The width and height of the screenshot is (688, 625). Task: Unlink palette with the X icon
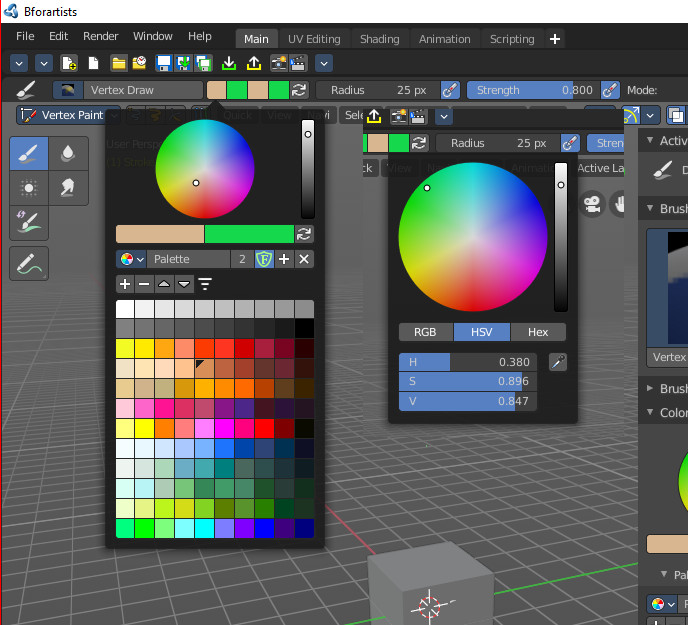click(x=304, y=259)
